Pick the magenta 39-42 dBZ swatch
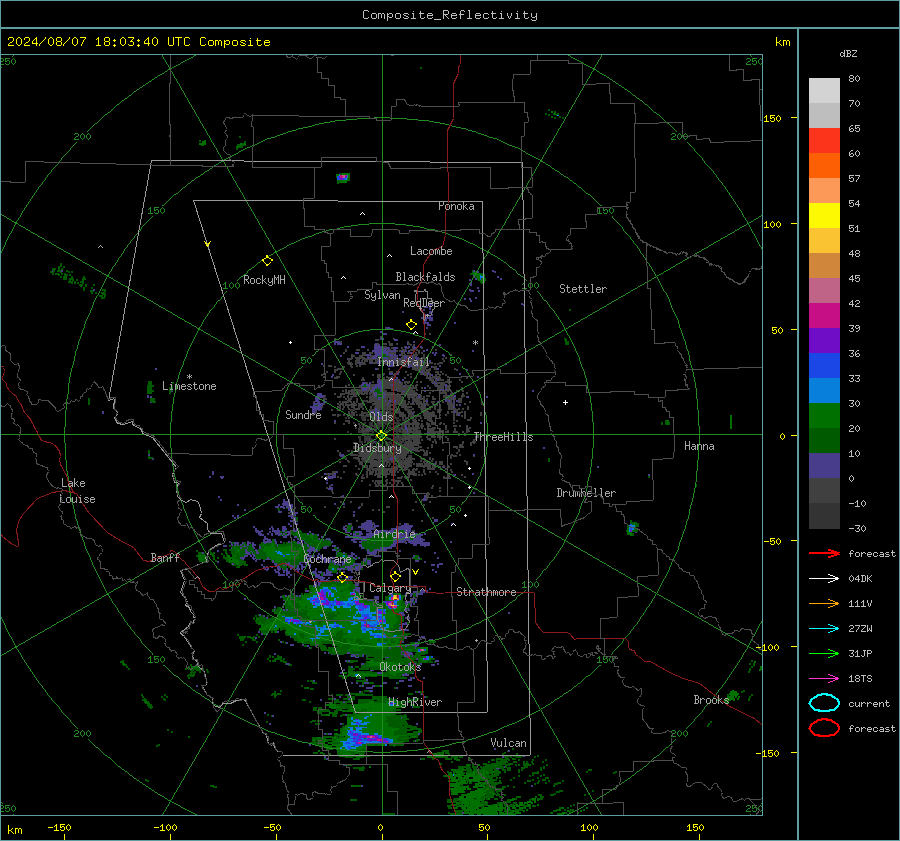This screenshot has height=841, width=900. [824, 315]
